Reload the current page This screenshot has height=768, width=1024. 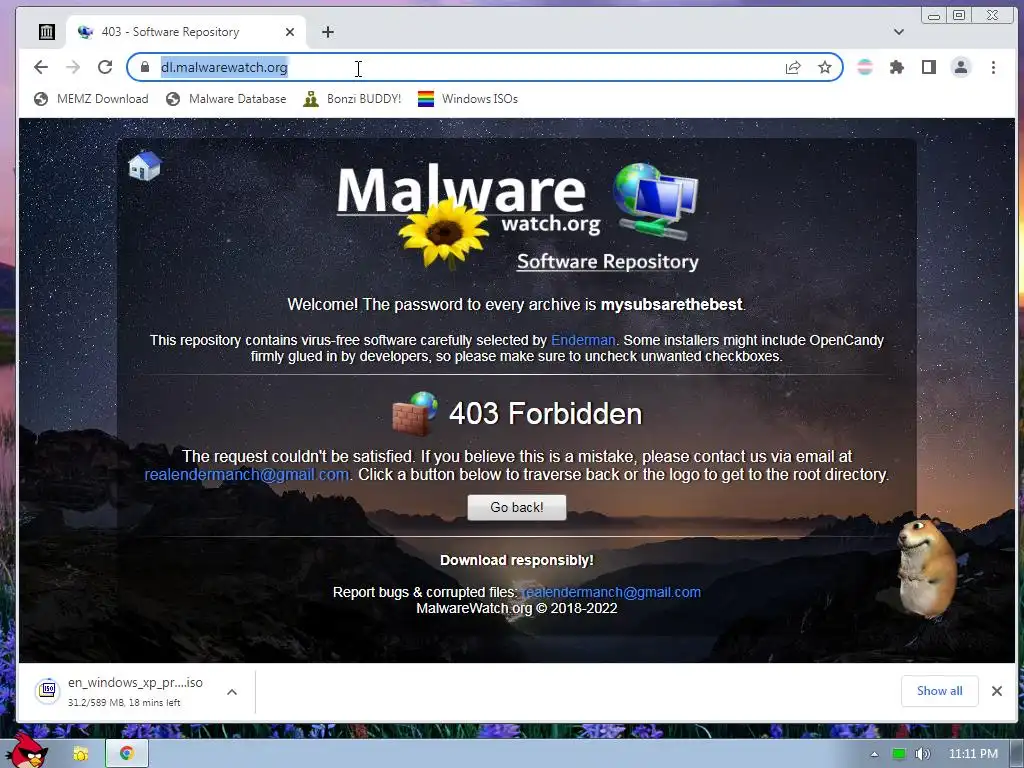(x=105, y=67)
